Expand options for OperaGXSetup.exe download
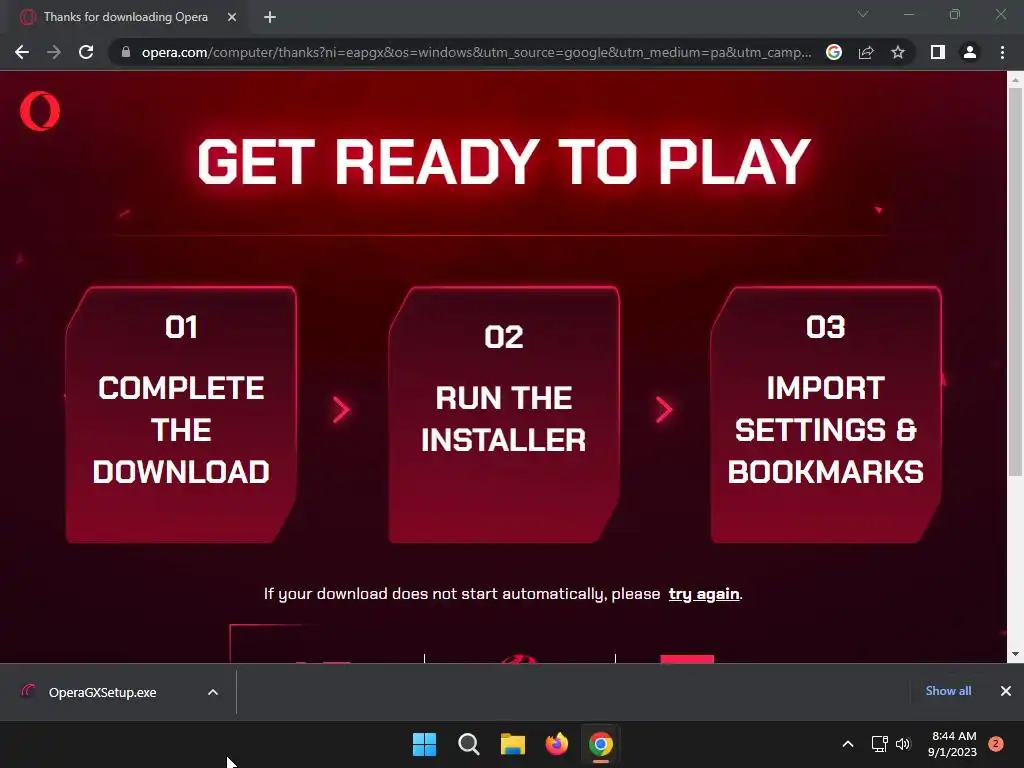This screenshot has width=1024, height=768. coord(213,692)
